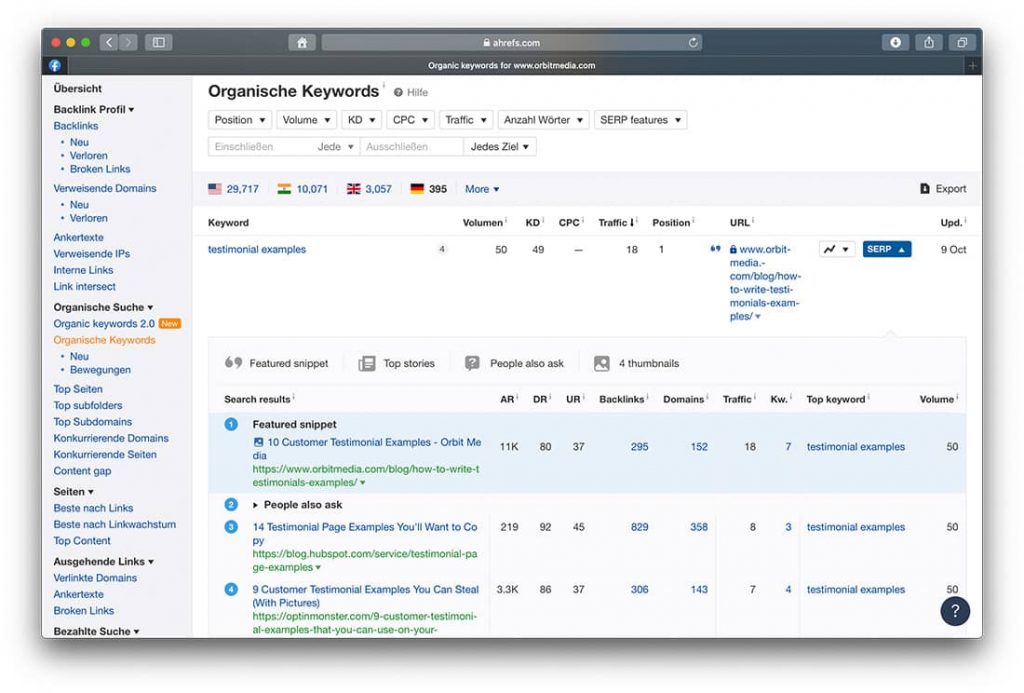
Task: Open Top Seiten in the sidebar
Action: pos(78,389)
